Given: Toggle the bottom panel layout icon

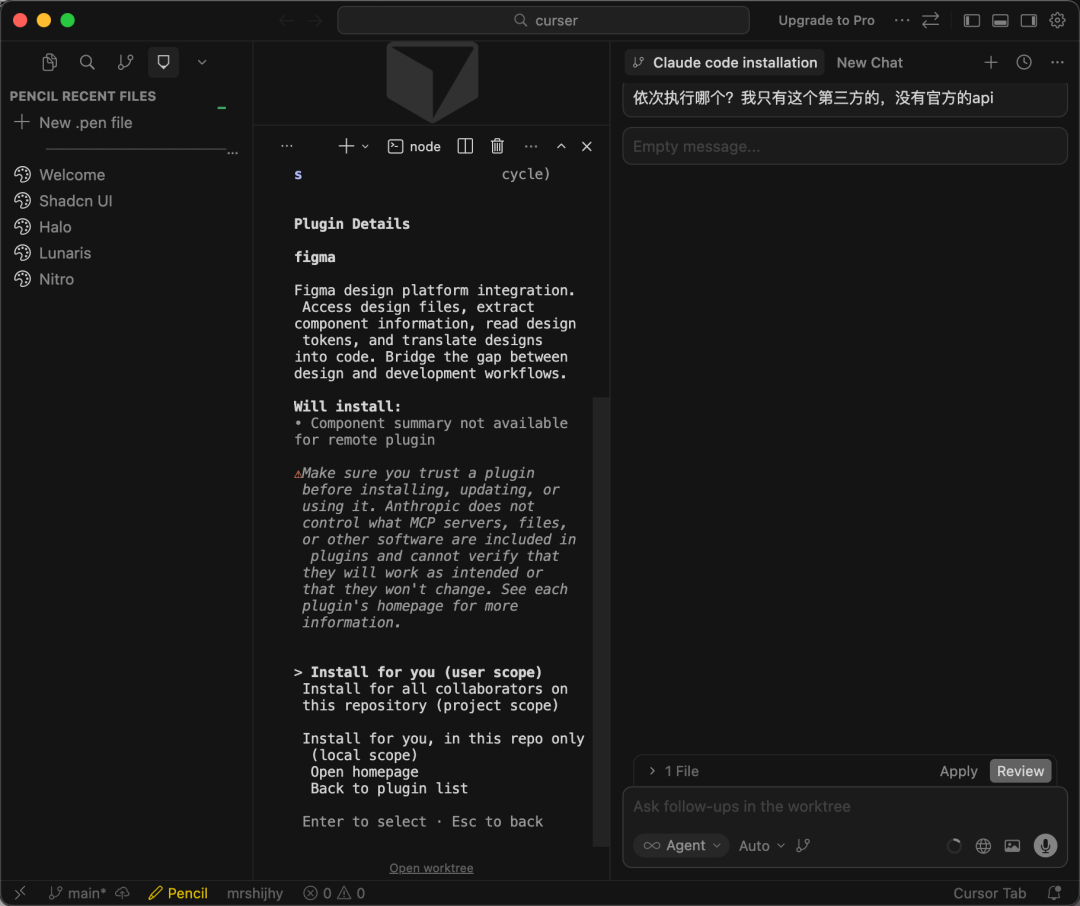Looking at the screenshot, I should tap(1000, 20).
